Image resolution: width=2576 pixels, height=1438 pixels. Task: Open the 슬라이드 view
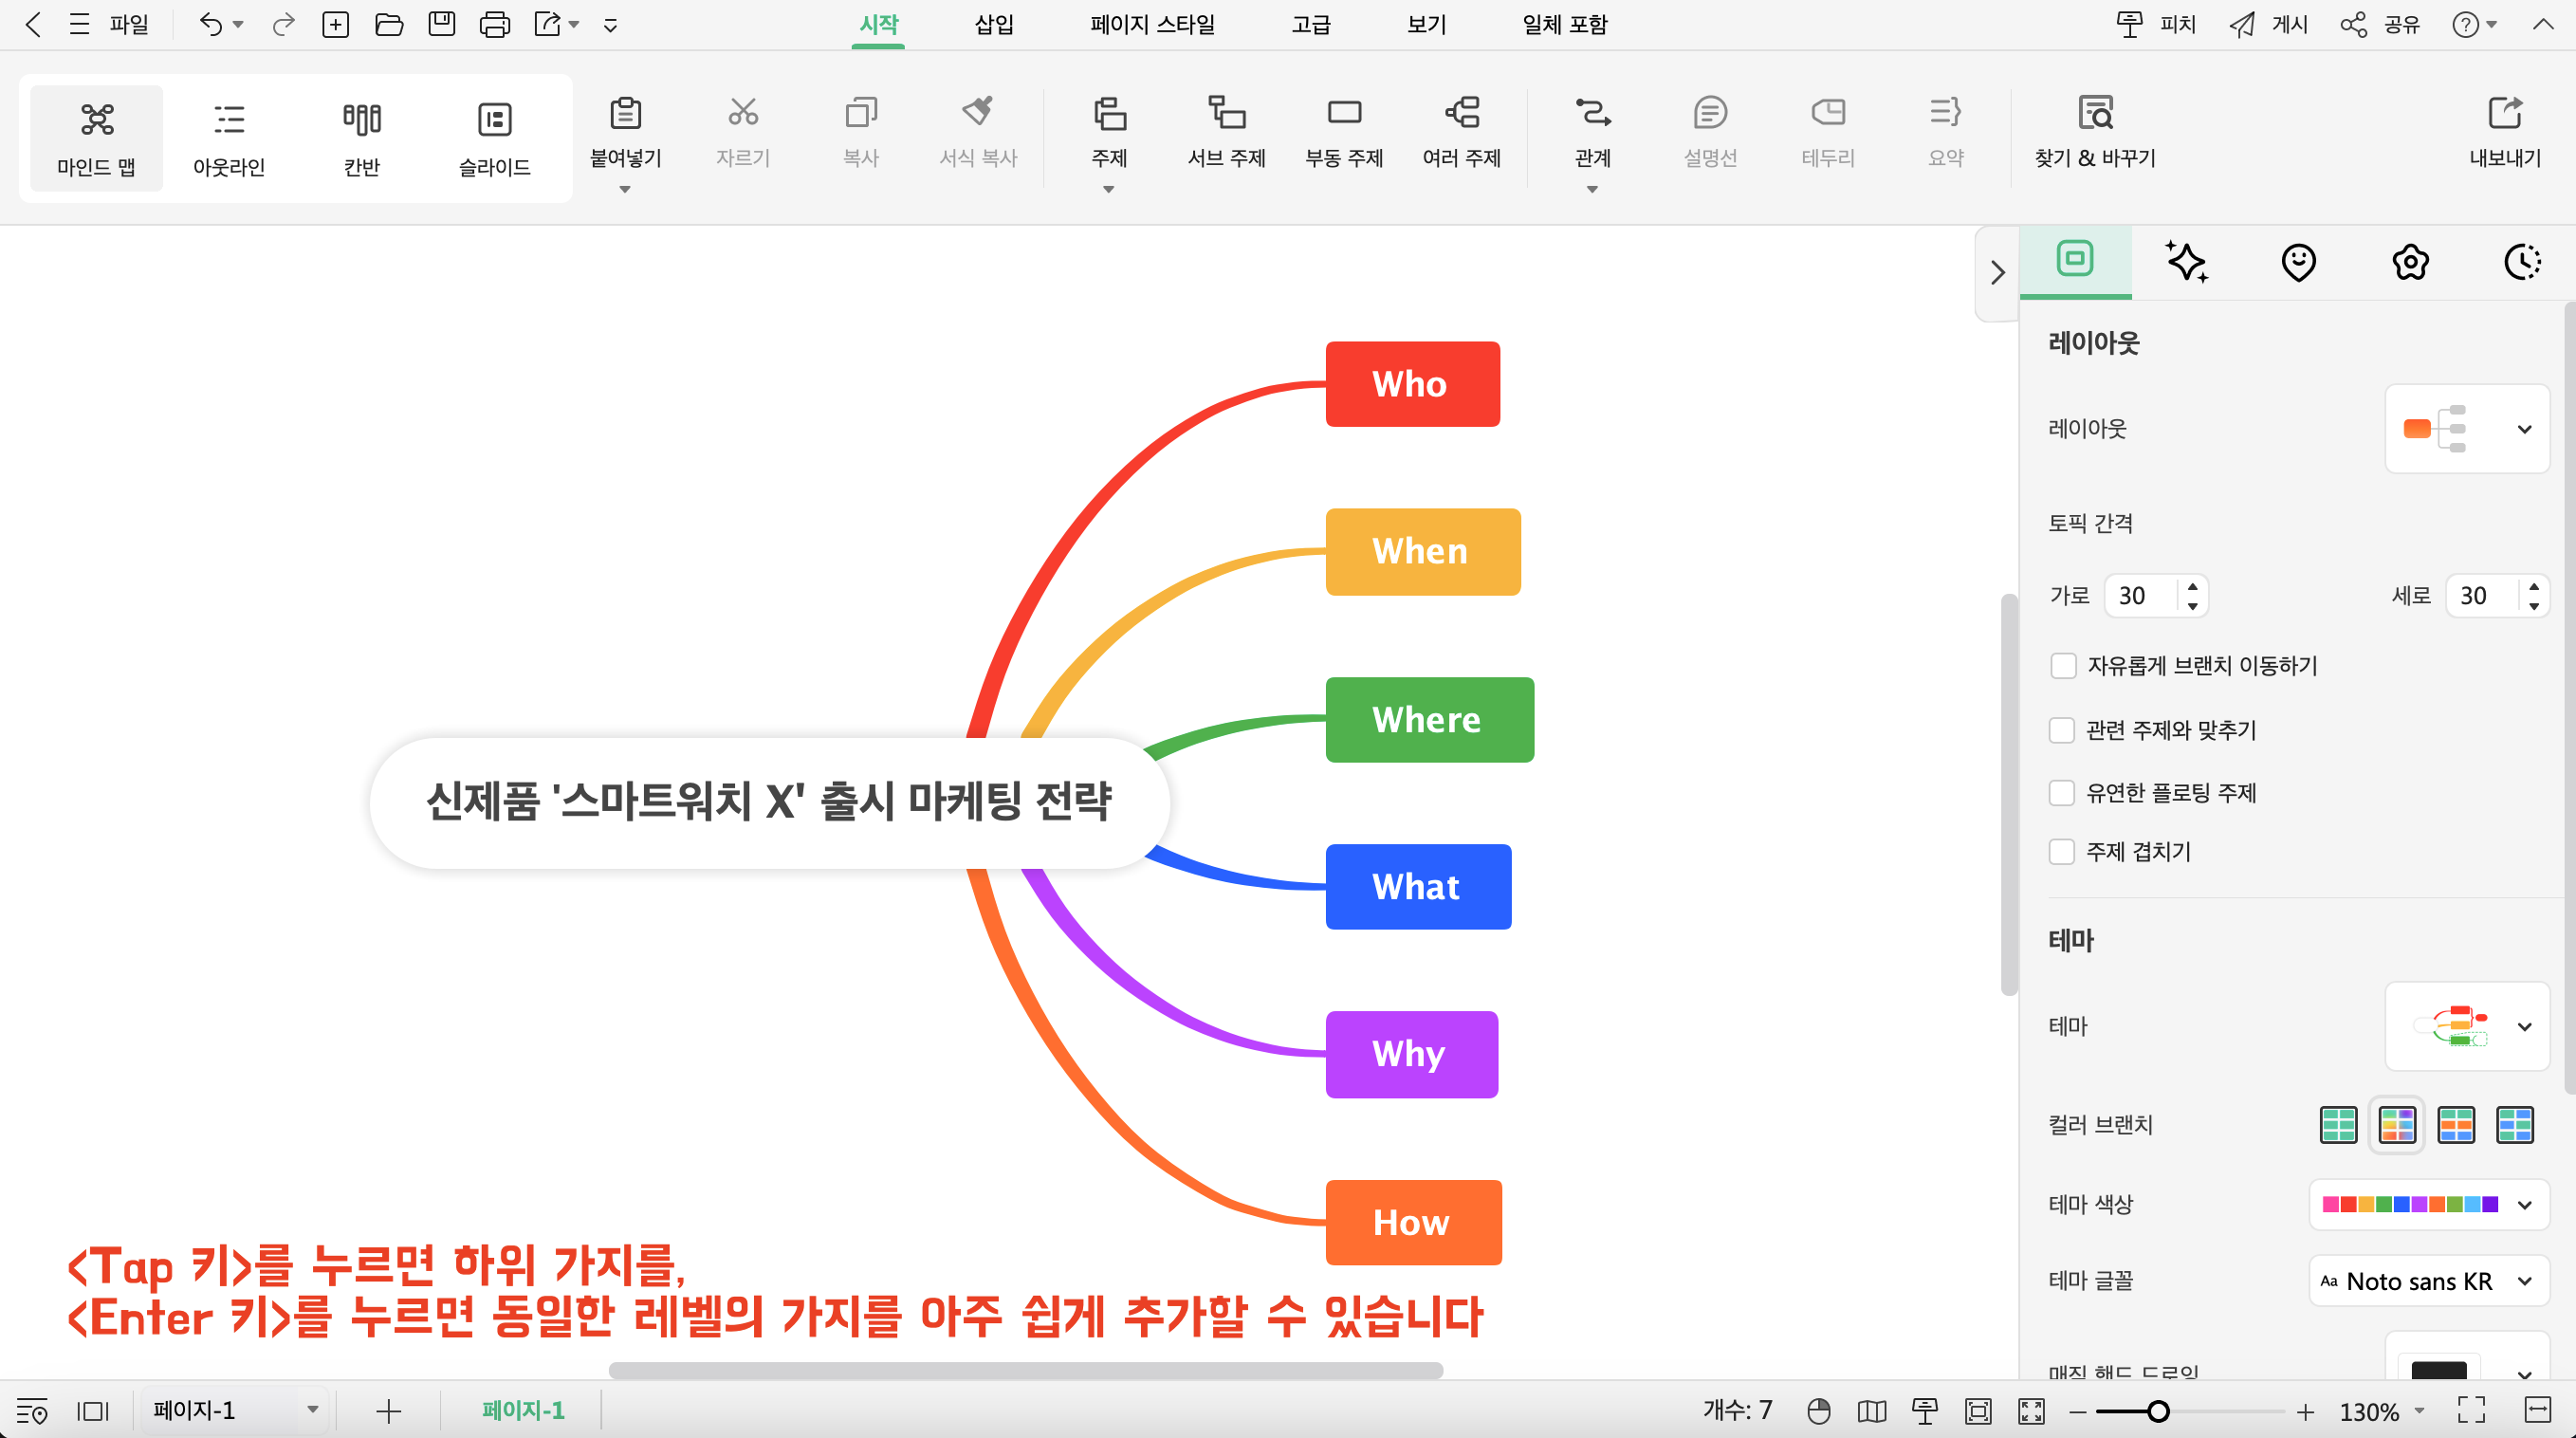[494, 138]
